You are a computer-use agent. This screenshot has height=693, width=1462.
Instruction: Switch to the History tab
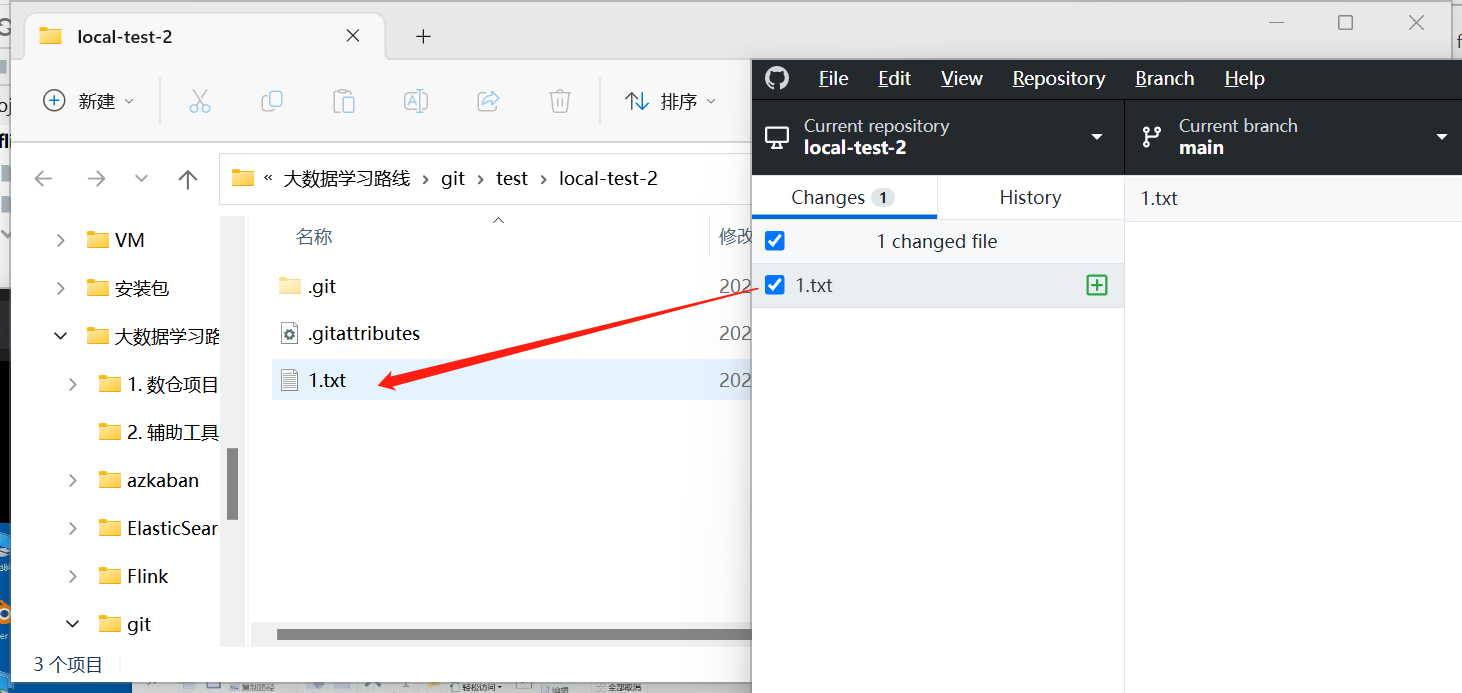pos(1030,197)
